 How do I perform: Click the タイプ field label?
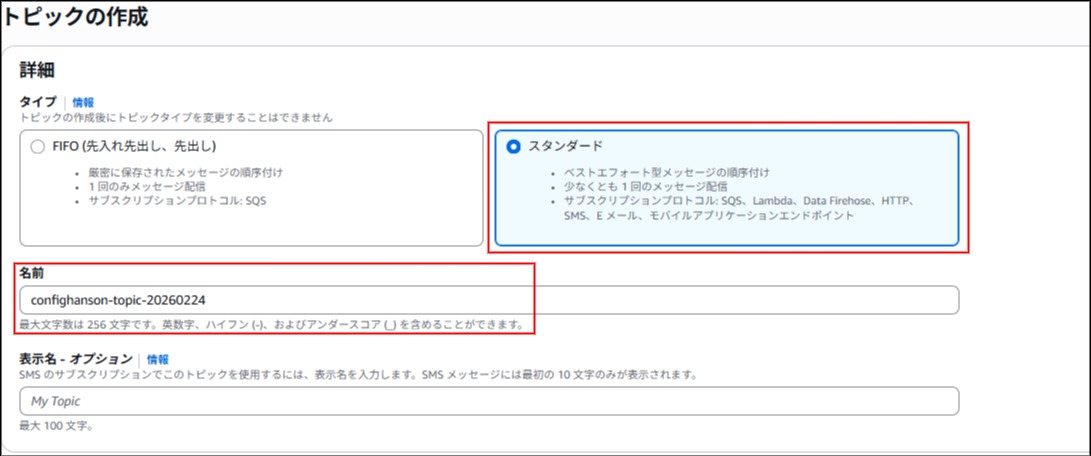(x=38, y=102)
